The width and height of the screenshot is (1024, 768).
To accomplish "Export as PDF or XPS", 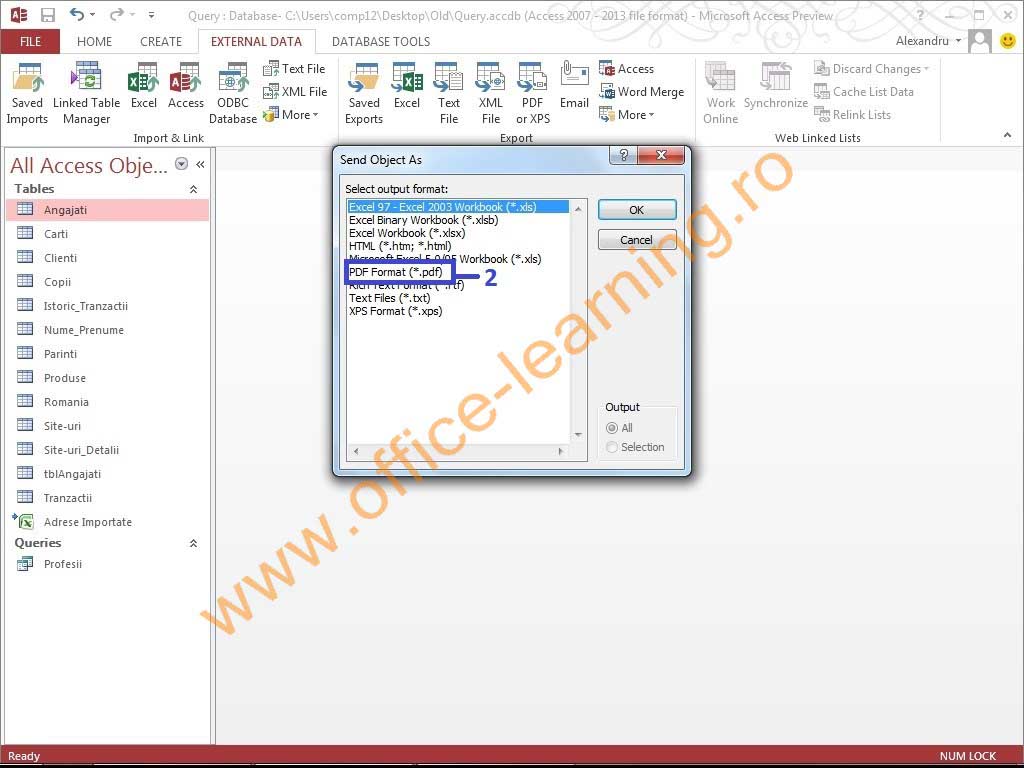I will tap(532, 93).
